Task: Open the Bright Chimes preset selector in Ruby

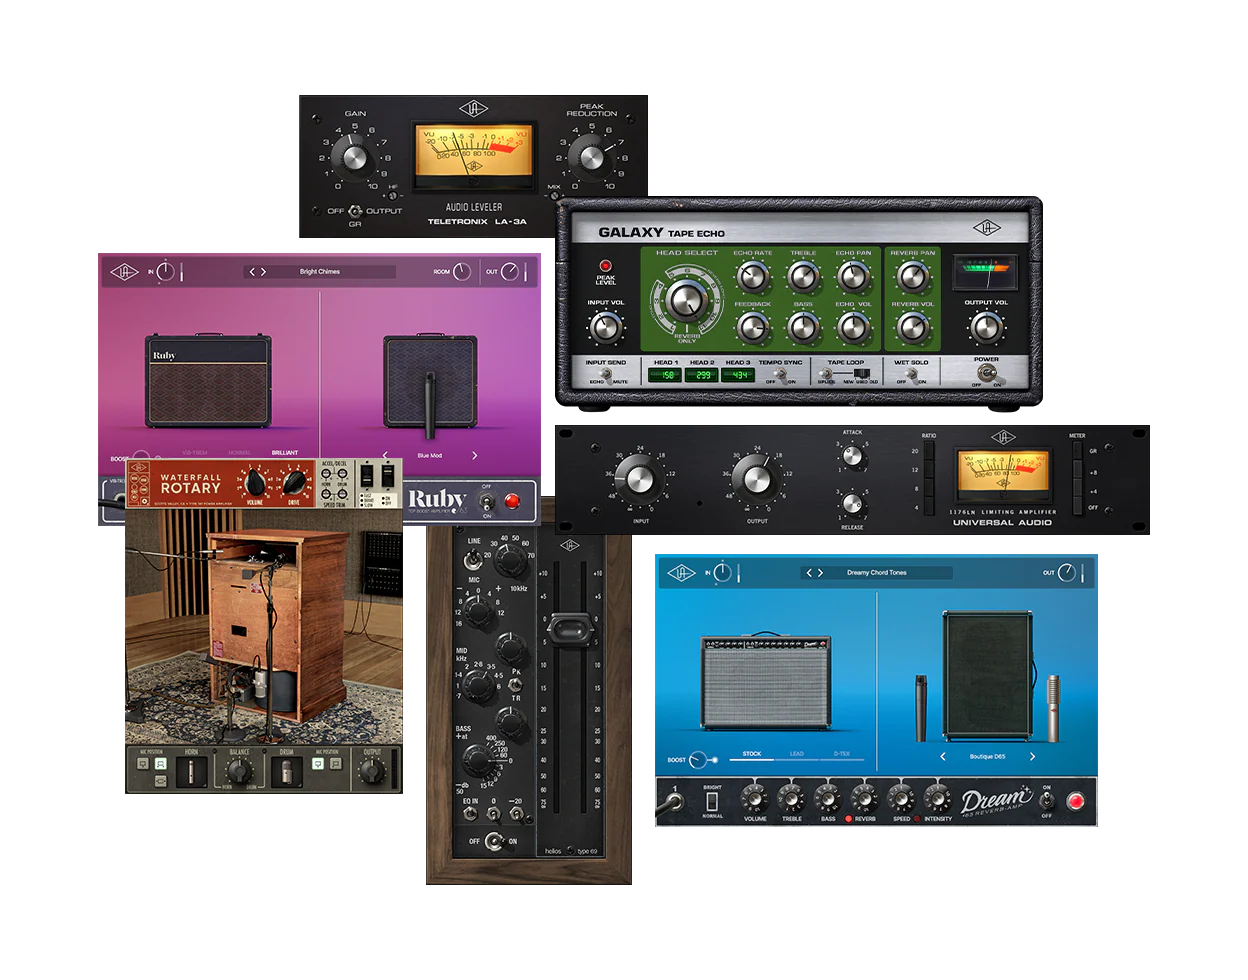Action: tap(320, 271)
